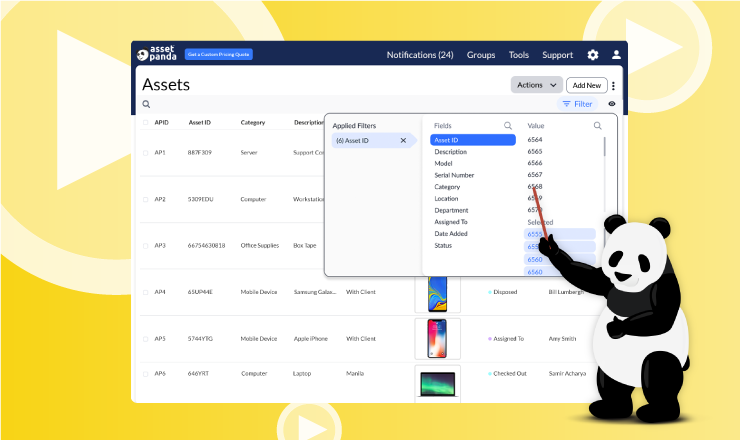740x440 pixels.
Task: Open the laptop thumbnail for AP6
Action: coord(437,384)
